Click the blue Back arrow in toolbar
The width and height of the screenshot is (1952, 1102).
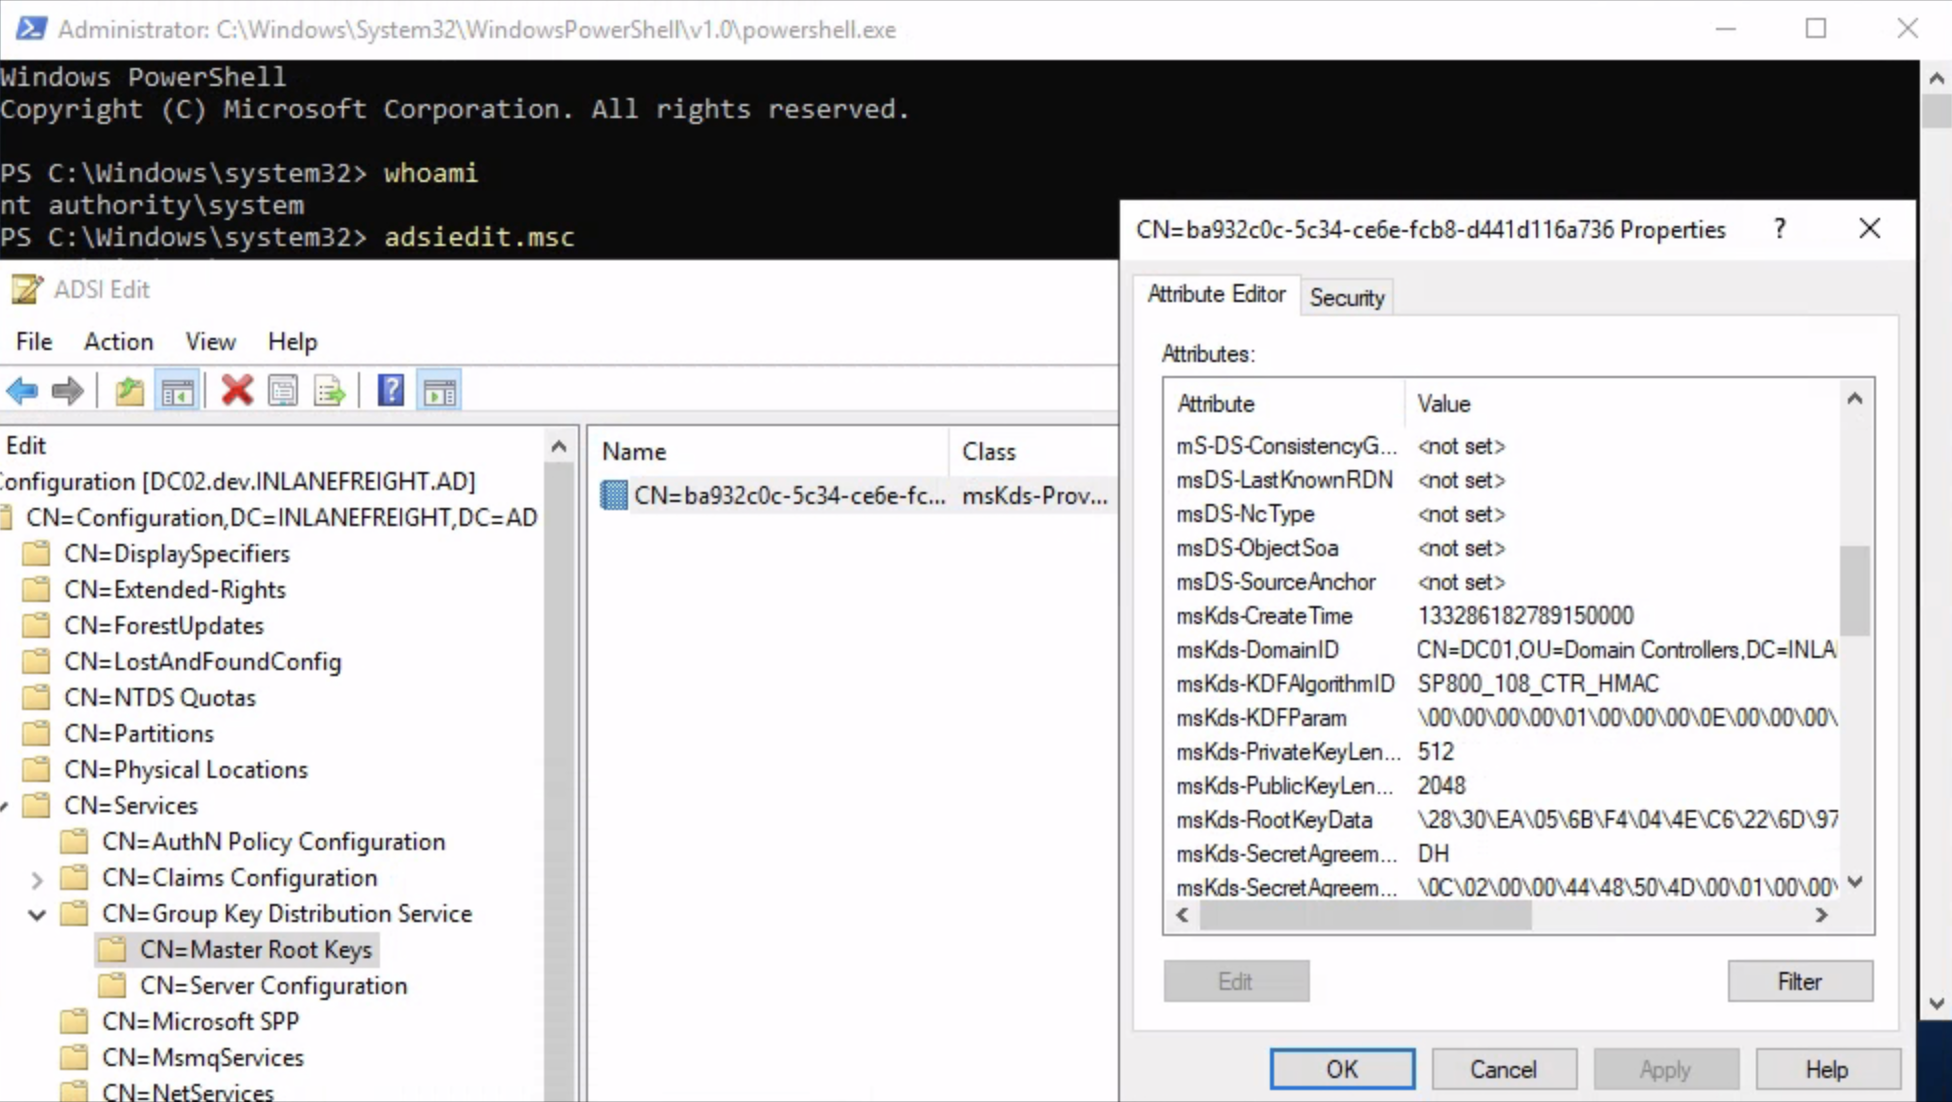click(22, 391)
